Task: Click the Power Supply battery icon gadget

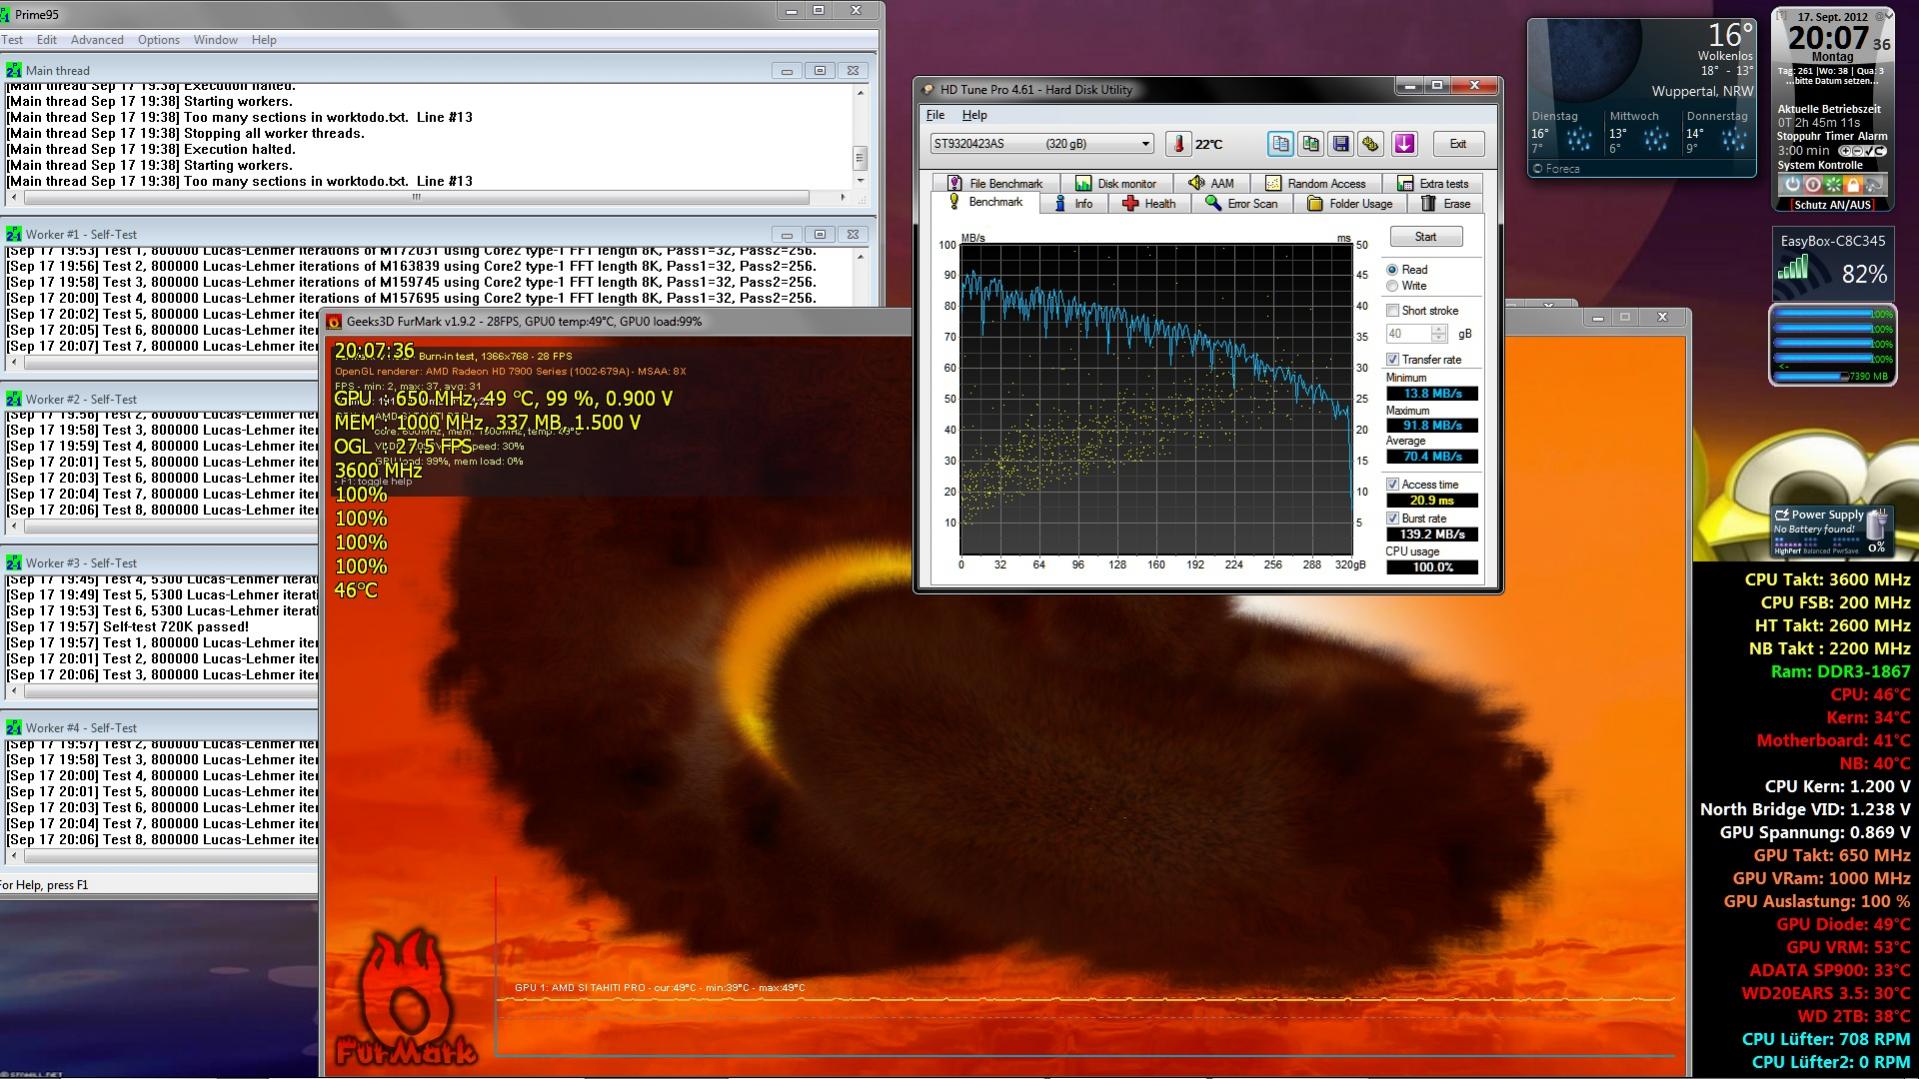Action: tap(1877, 523)
